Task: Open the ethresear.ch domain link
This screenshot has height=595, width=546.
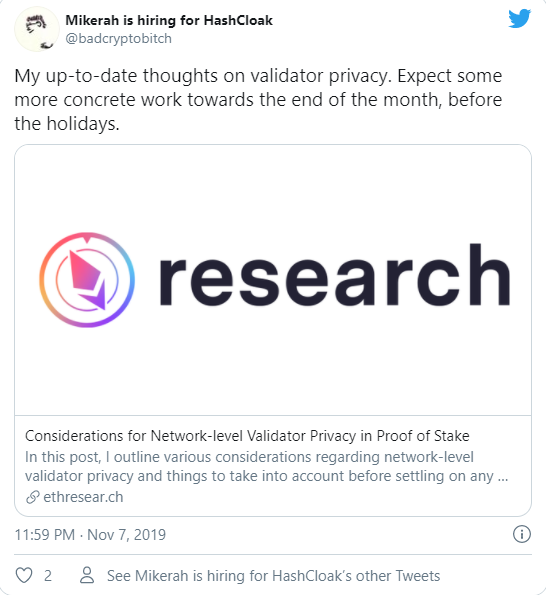Action: (x=83, y=497)
